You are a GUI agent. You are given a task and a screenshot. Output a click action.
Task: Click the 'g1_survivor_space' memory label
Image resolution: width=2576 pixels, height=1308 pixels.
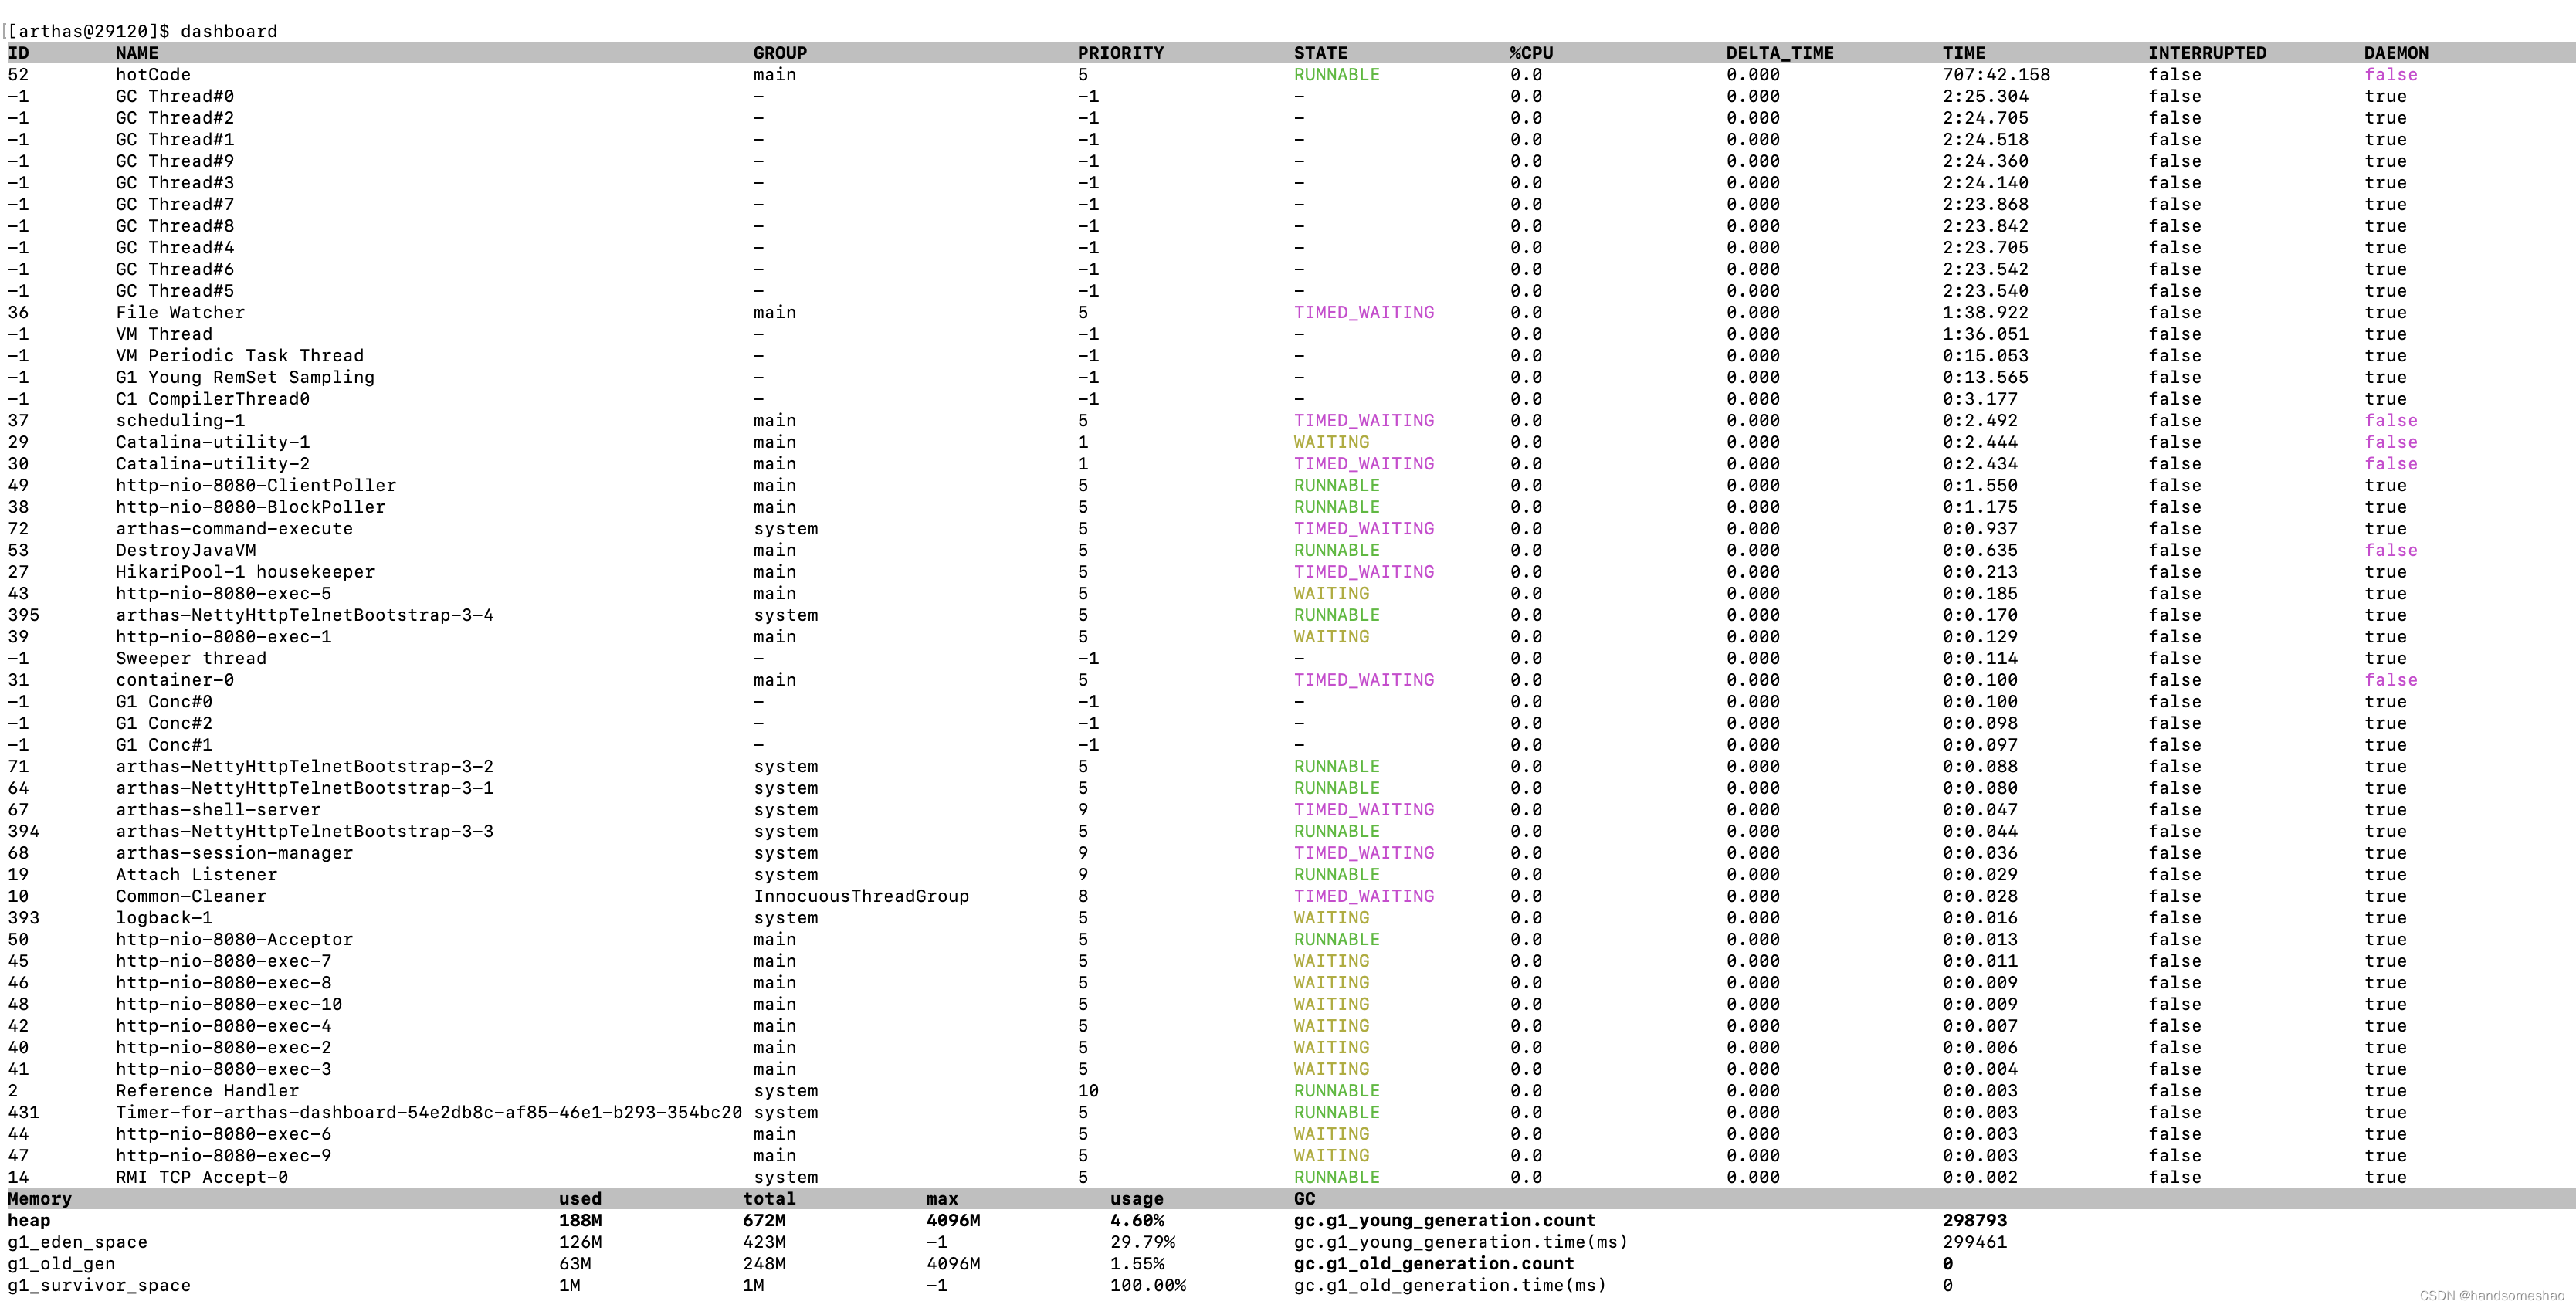pos(99,1285)
